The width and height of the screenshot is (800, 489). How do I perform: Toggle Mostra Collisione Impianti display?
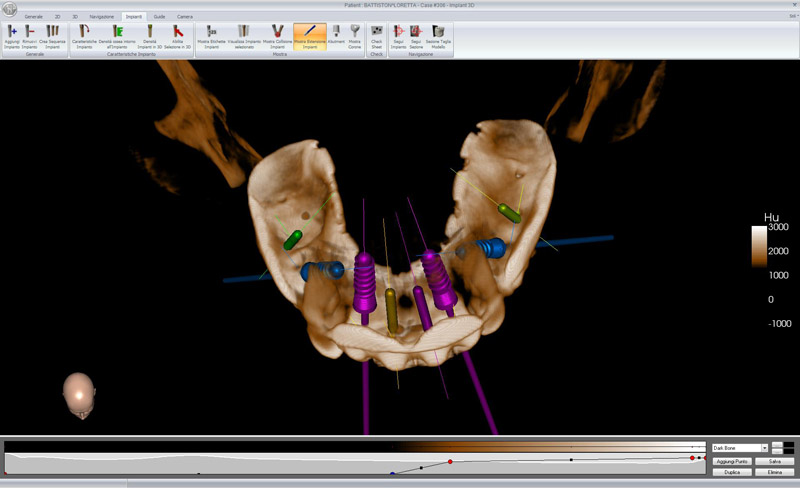pyautogui.click(x=277, y=36)
